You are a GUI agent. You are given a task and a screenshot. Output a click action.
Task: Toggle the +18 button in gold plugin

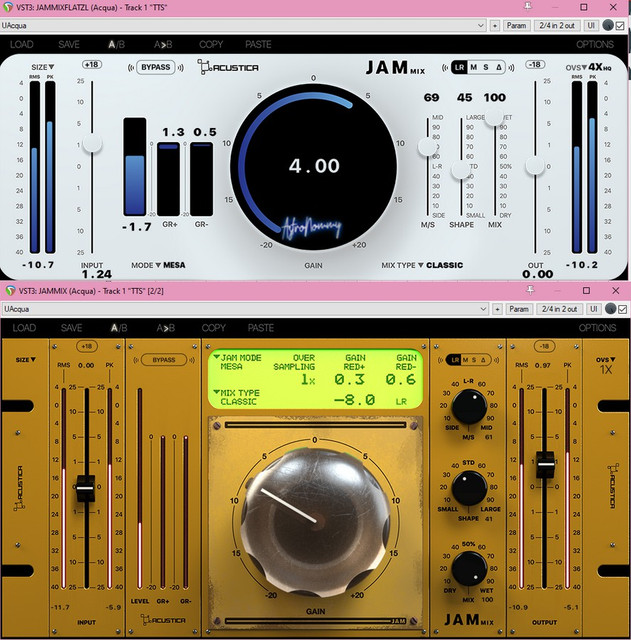click(x=87, y=346)
